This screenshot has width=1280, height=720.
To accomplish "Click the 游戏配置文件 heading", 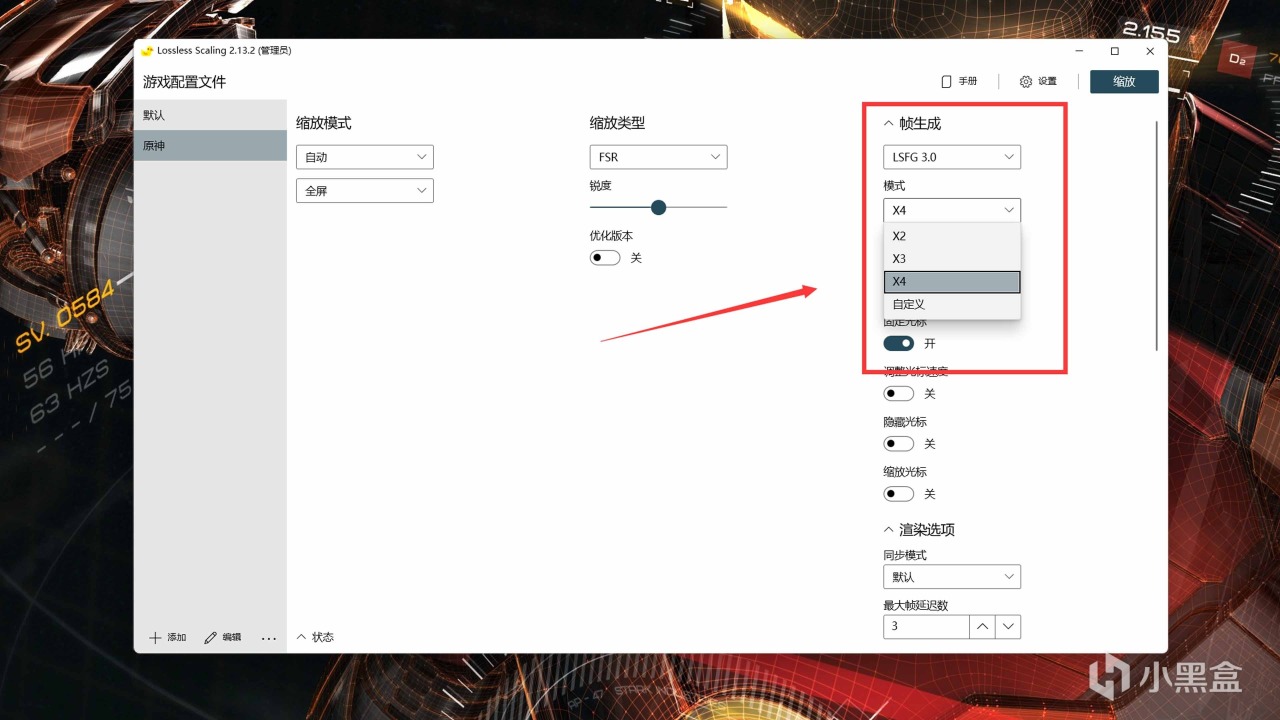I will pos(184,82).
